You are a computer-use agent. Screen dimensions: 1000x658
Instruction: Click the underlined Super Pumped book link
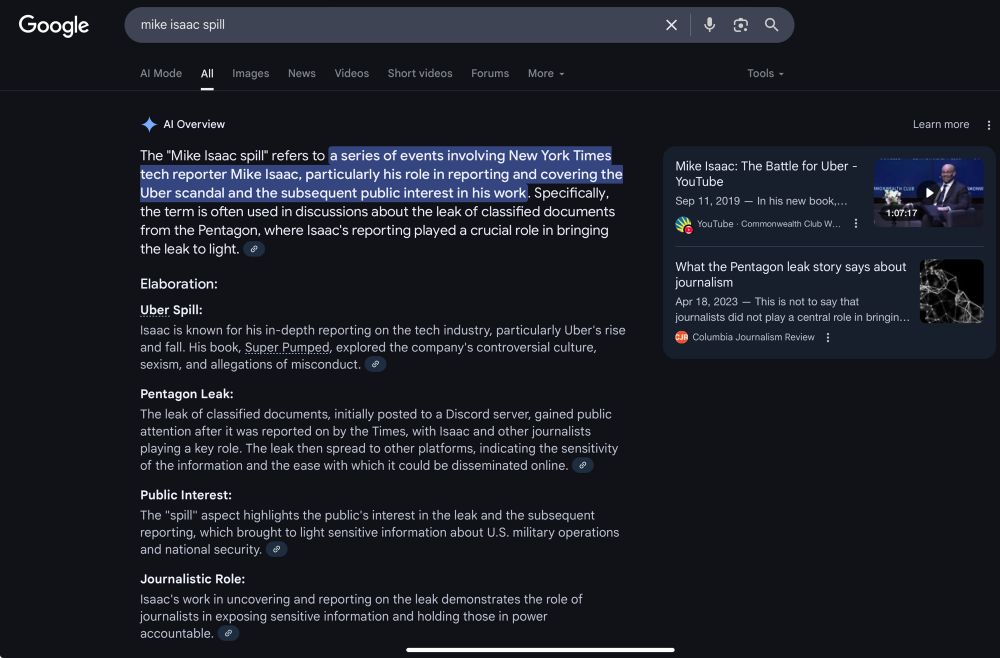pos(287,347)
